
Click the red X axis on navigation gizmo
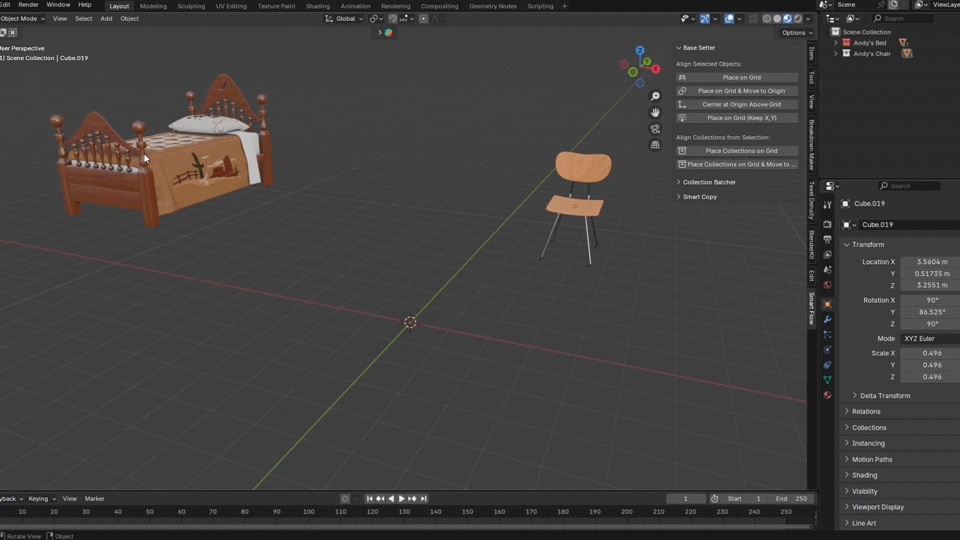click(x=656, y=69)
